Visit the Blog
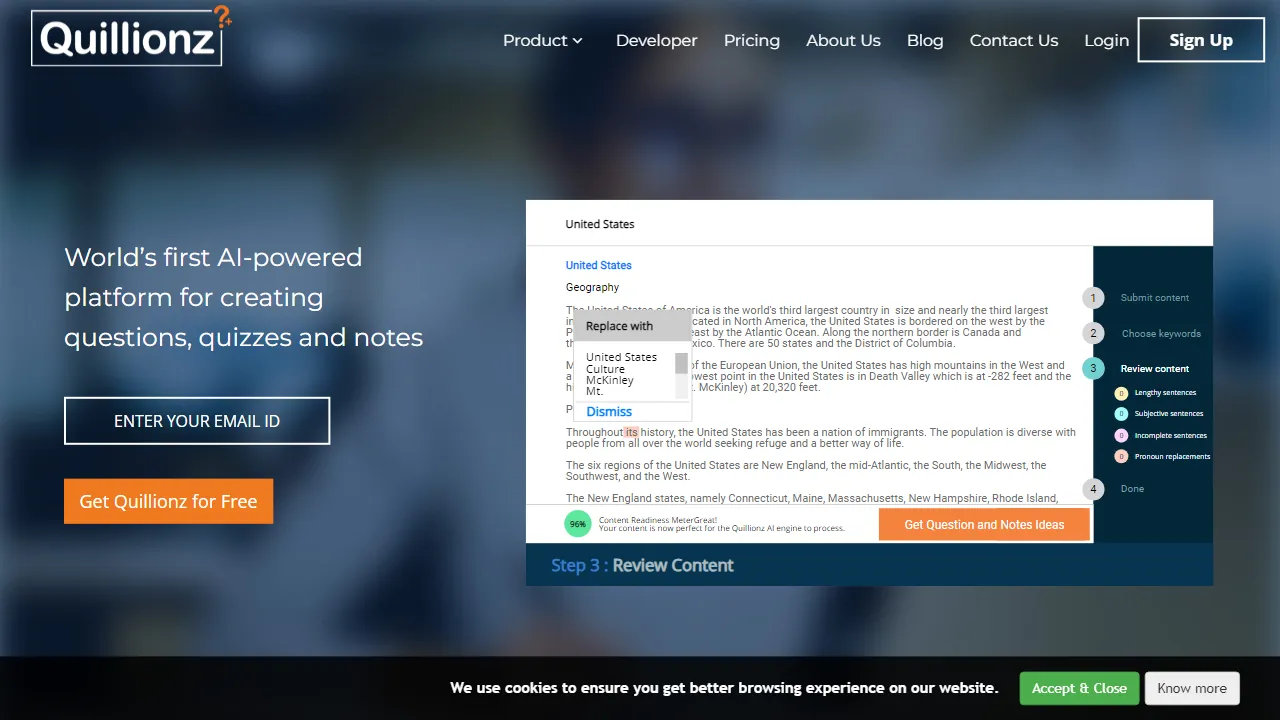Viewport: 1280px width, 720px height. [x=925, y=41]
